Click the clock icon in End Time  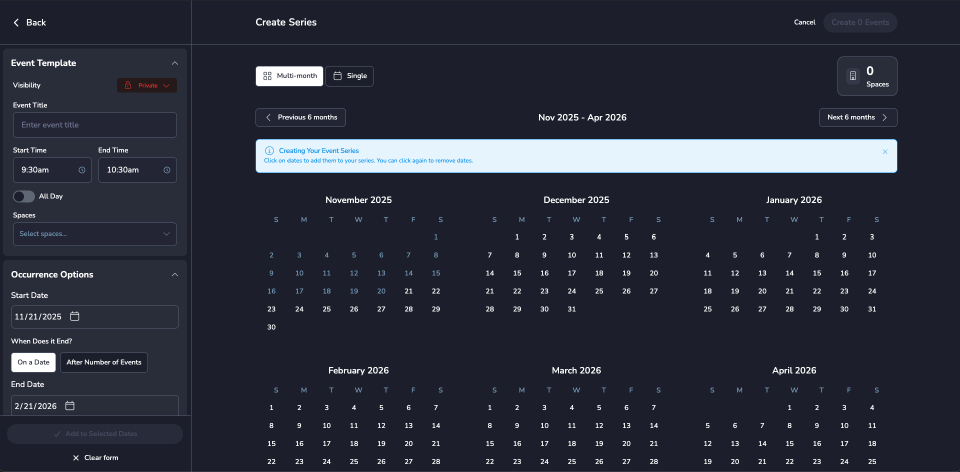click(167, 170)
